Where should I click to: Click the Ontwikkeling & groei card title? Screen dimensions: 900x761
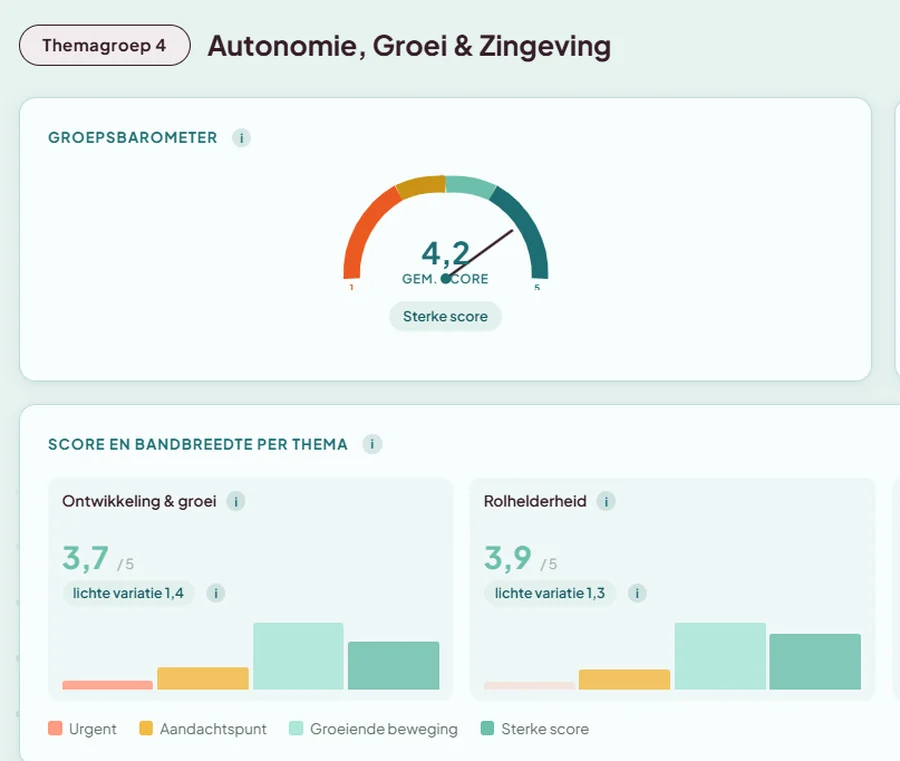tap(139, 501)
